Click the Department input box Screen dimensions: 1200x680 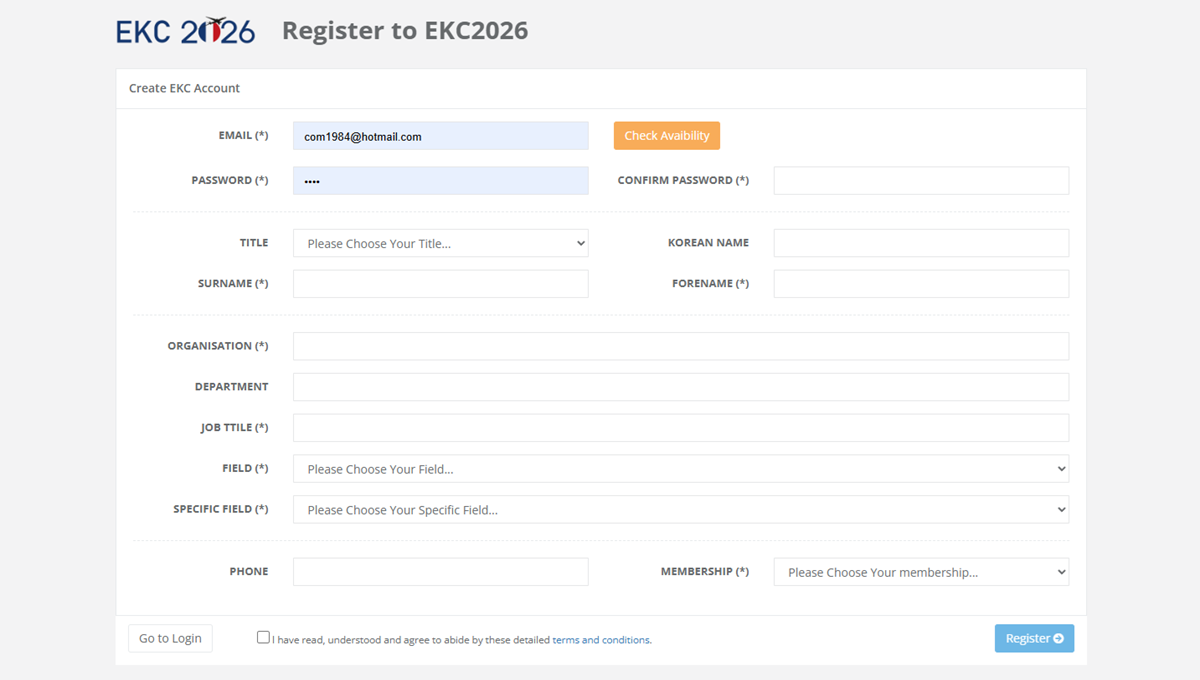680,387
